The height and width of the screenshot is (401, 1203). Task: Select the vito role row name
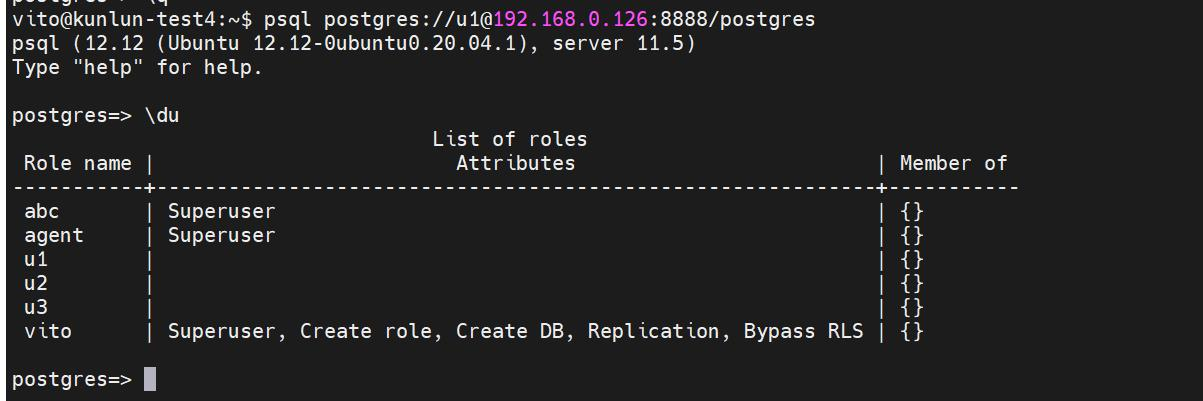click(x=48, y=331)
